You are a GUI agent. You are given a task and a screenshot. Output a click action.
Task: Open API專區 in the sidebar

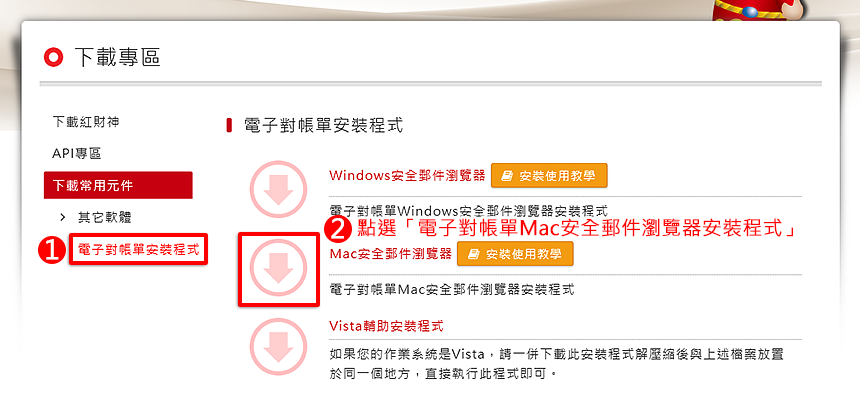tap(77, 154)
